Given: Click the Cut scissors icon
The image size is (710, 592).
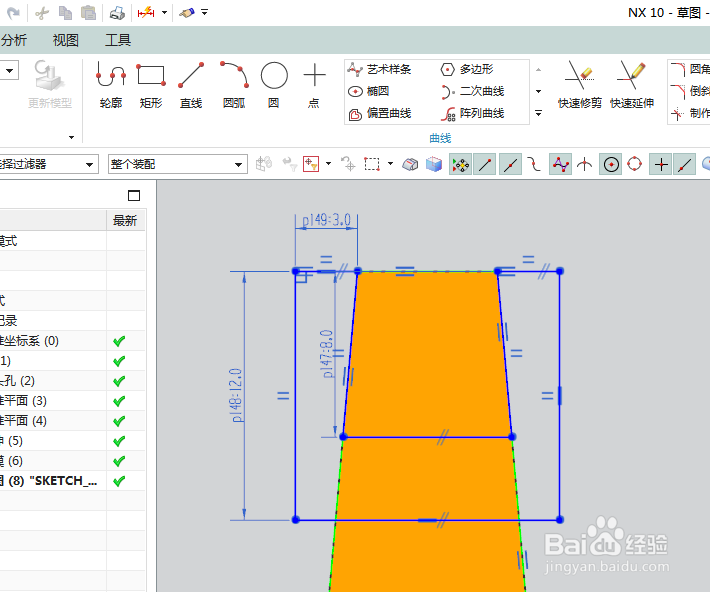Looking at the screenshot, I should coord(42,13).
